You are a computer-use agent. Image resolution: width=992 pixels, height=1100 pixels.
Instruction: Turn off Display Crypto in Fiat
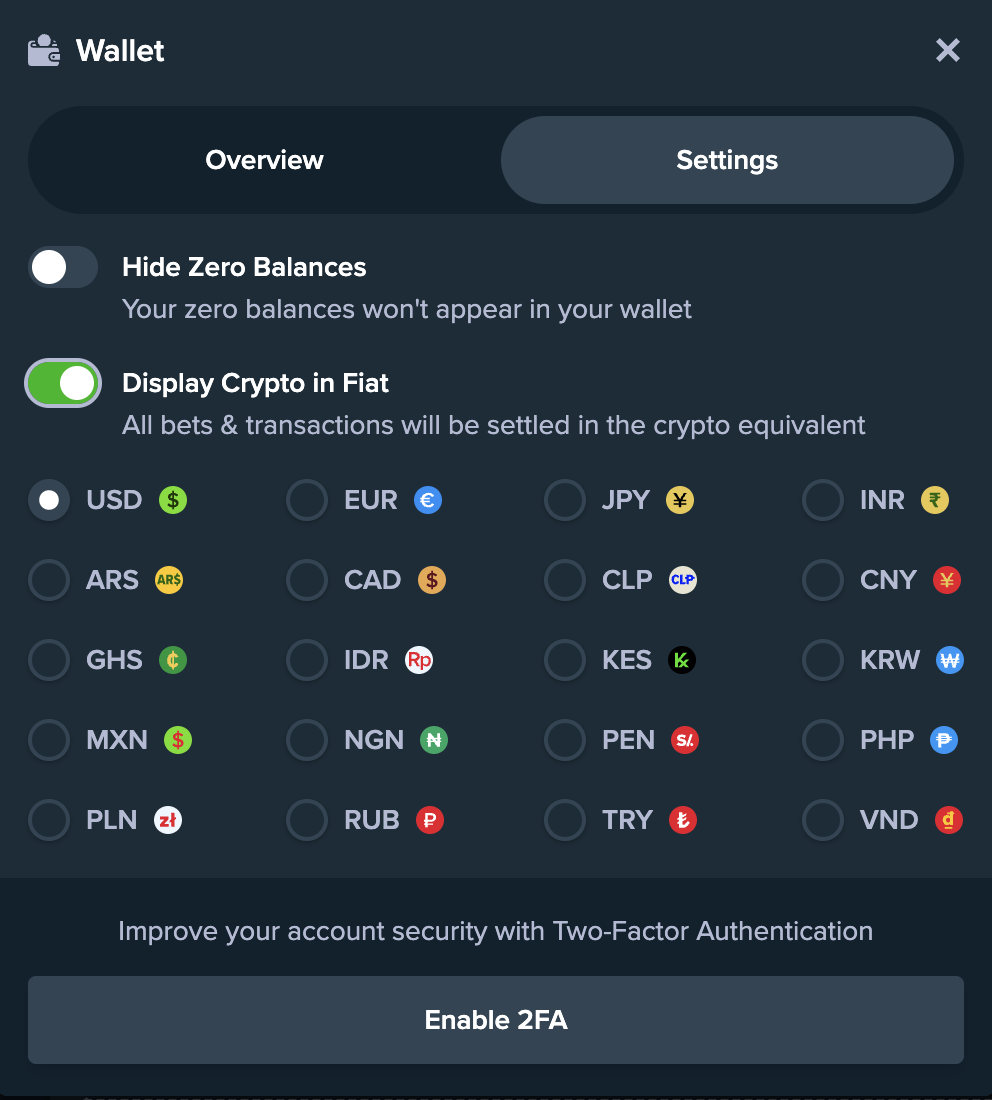63,383
